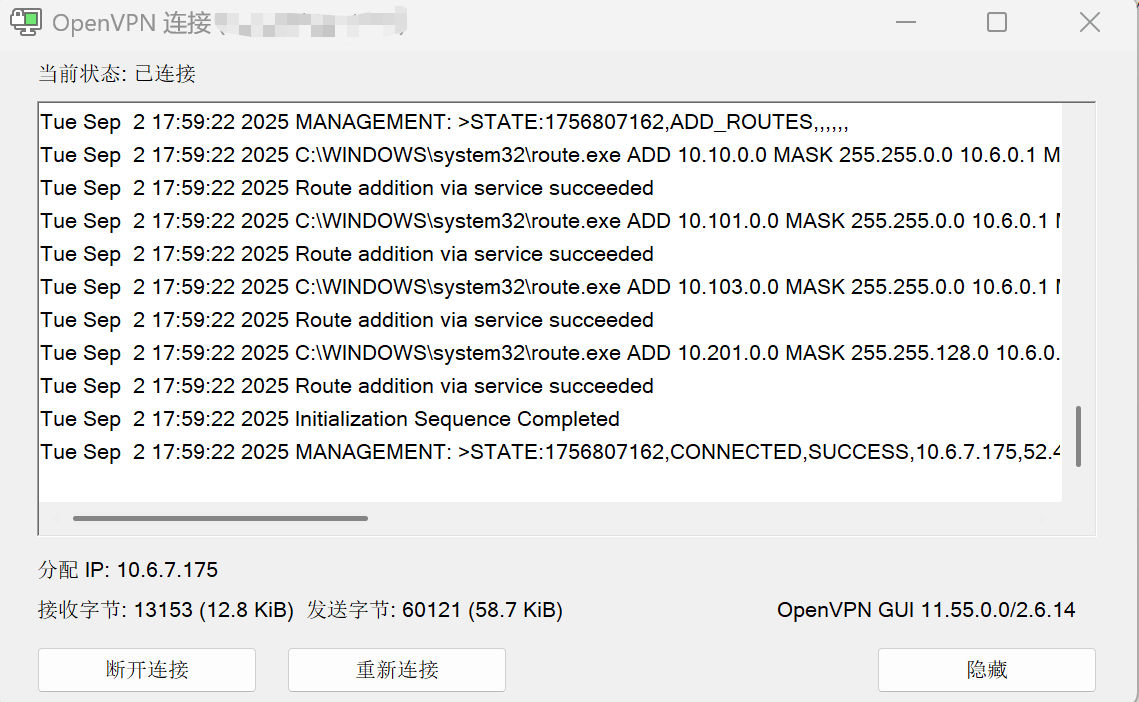Select the route ADD 10.103.0.0 log line
The width and height of the screenshot is (1139, 702).
coord(550,287)
